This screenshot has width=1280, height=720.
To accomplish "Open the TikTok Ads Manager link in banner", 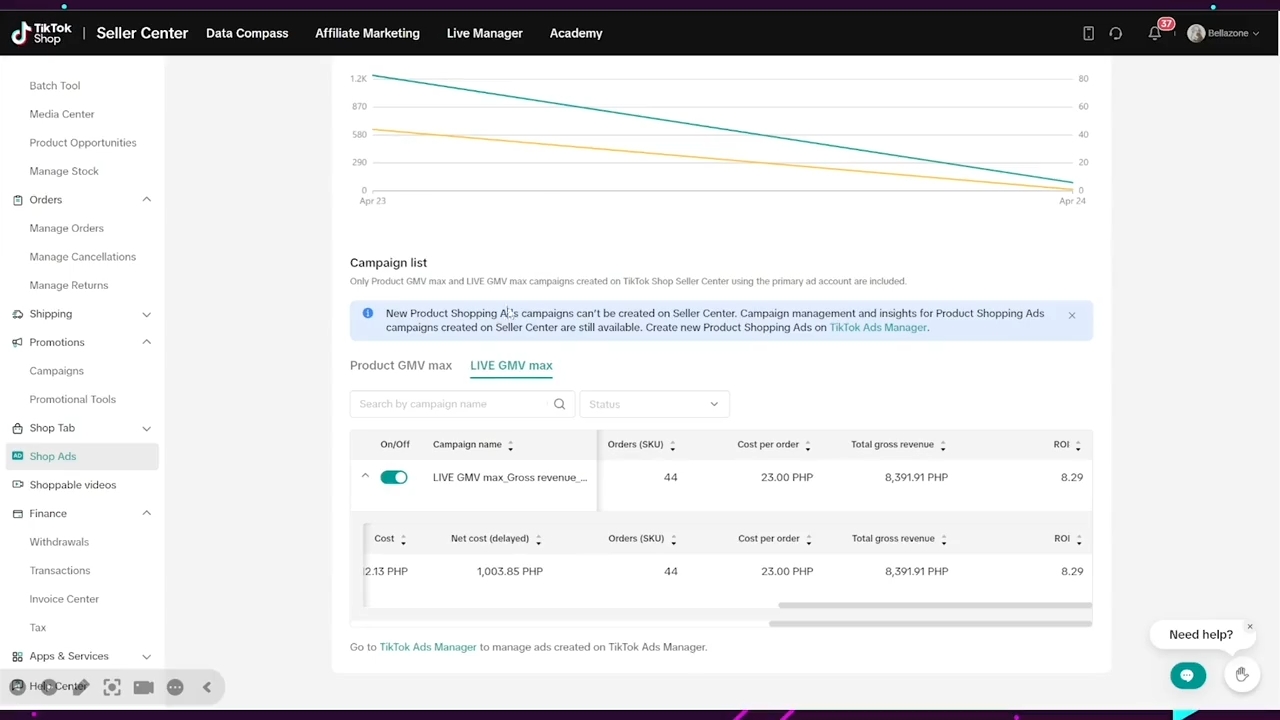I will [877, 328].
